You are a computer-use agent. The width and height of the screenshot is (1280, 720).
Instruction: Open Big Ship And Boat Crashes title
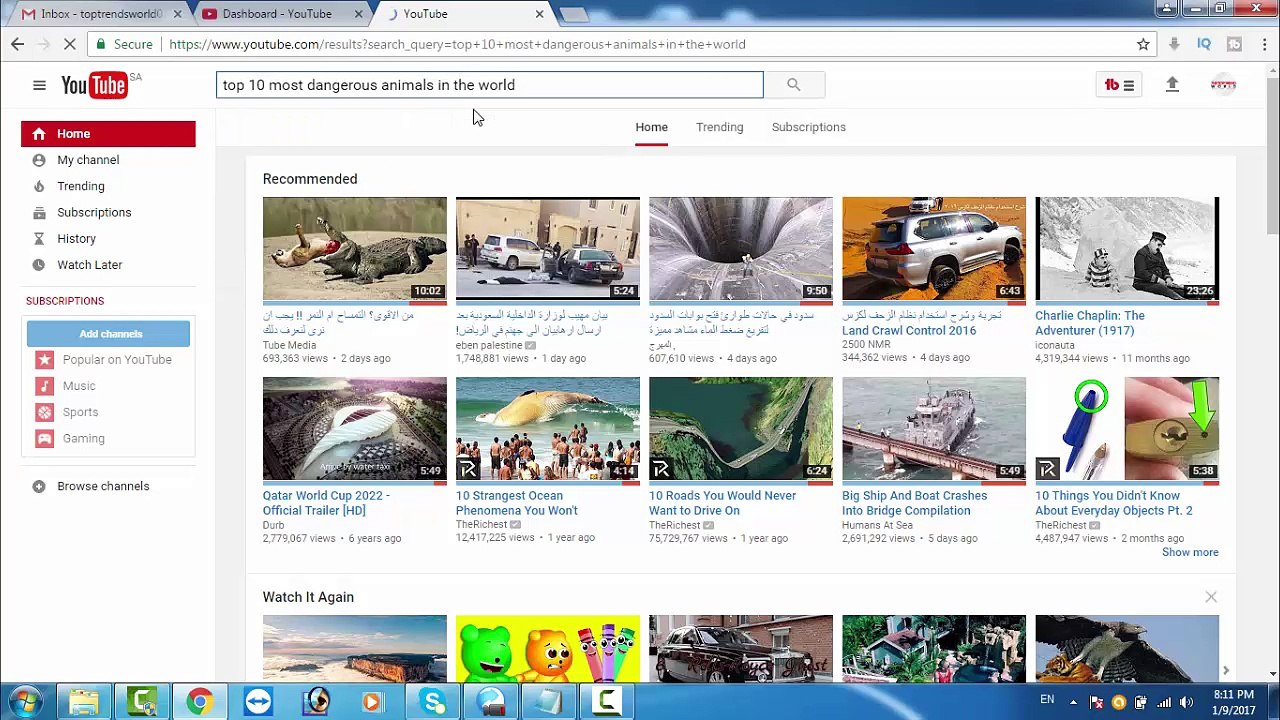click(x=914, y=503)
